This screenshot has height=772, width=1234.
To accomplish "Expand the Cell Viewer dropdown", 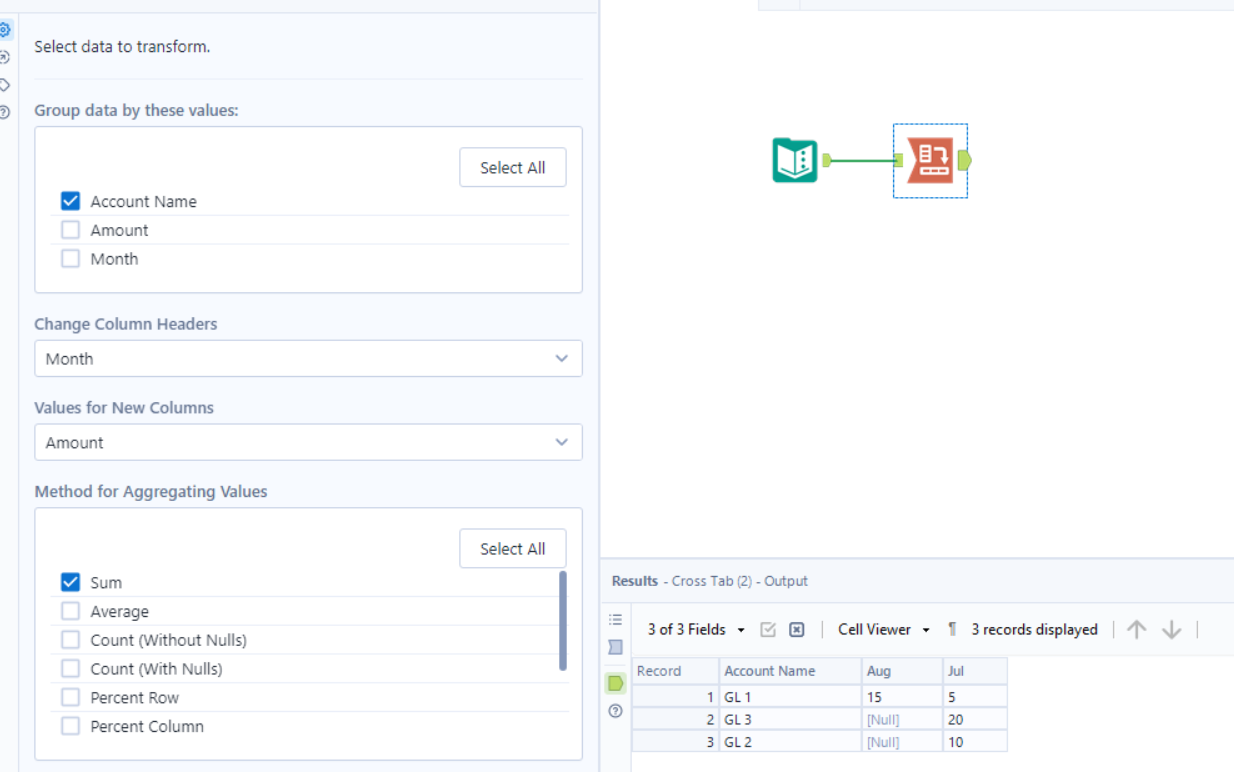I will pyautogui.click(x=884, y=629).
